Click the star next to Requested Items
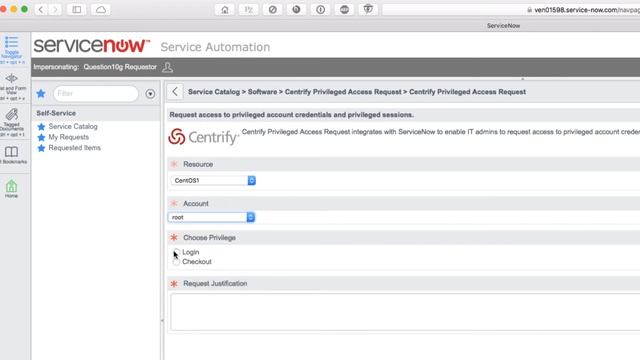The image size is (640, 360). tap(41, 148)
